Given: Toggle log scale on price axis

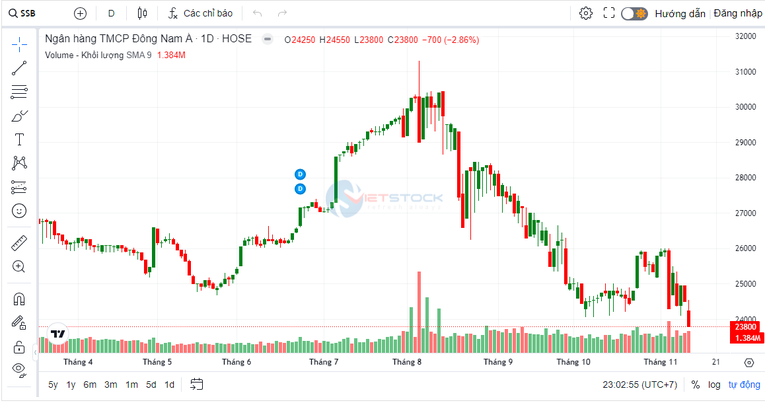Looking at the screenshot, I should click(714, 385).
